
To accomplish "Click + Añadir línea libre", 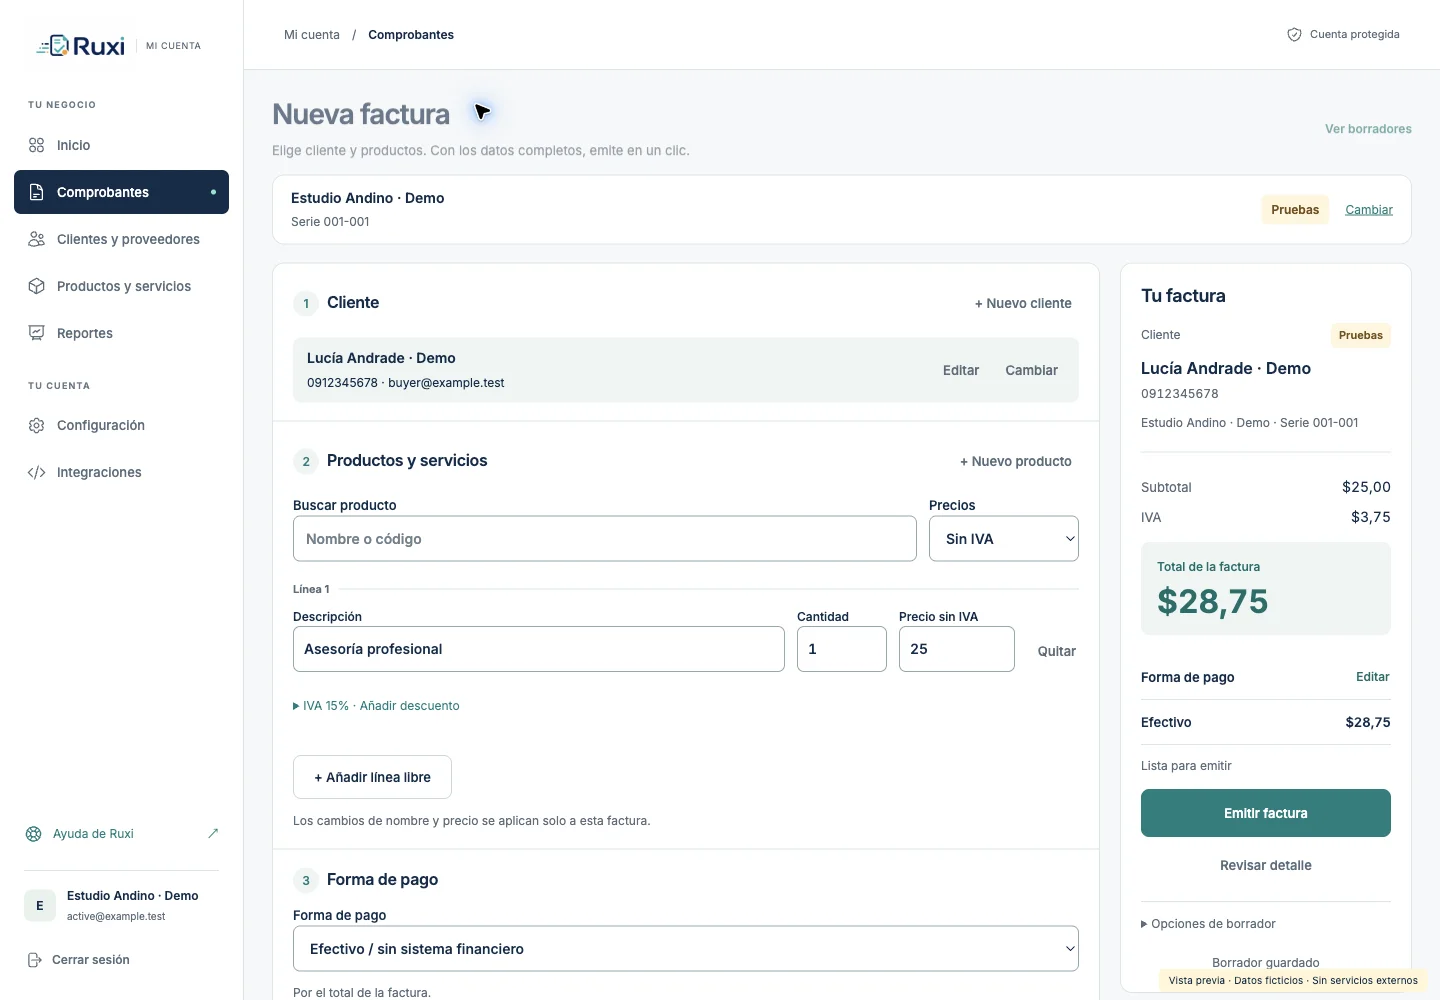I will 372,777.
